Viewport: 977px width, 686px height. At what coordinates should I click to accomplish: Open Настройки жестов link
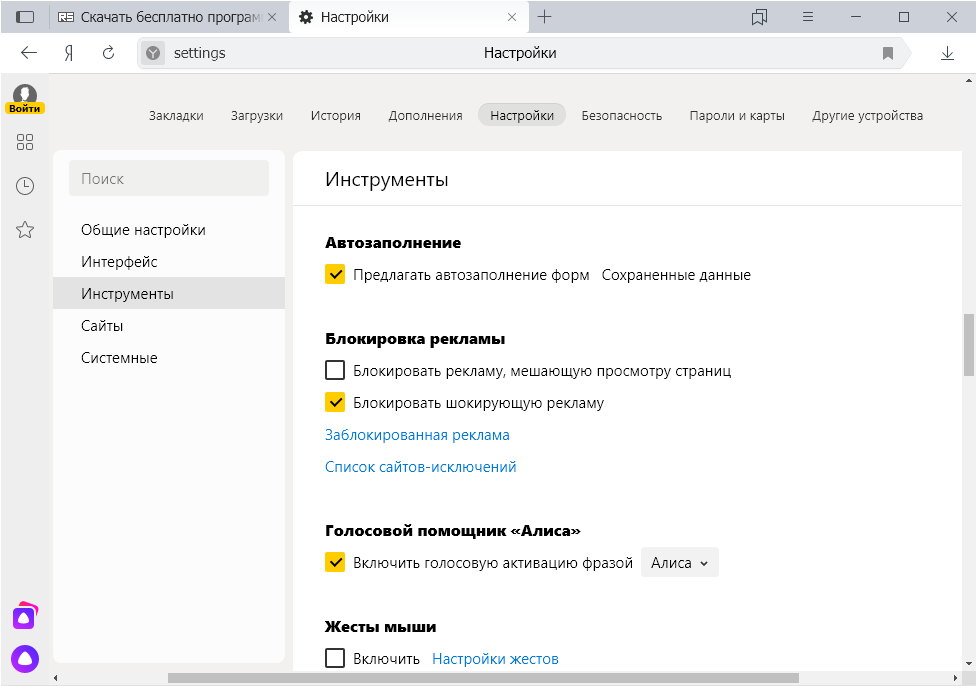pyautogui.click(x=495, y=659)
